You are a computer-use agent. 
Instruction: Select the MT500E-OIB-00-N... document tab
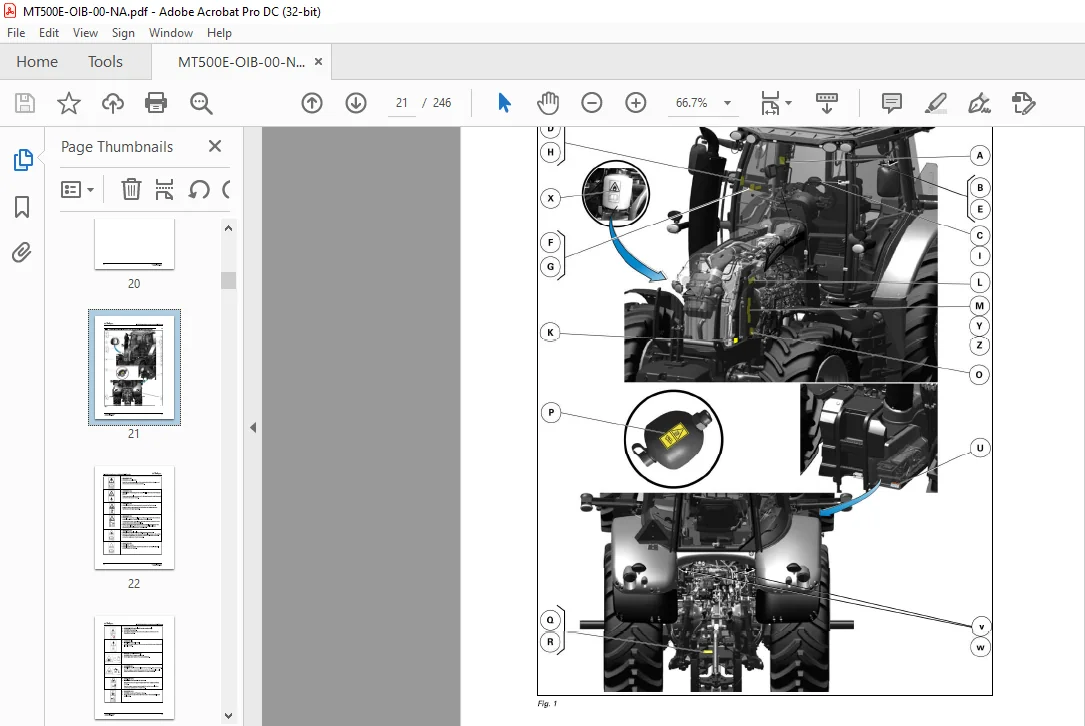point(241,62)
